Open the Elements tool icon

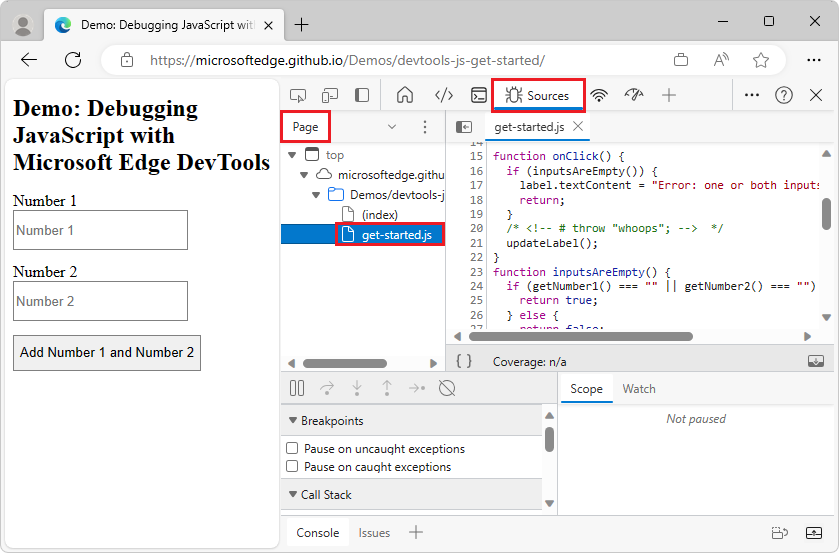[x=444, y=96]
